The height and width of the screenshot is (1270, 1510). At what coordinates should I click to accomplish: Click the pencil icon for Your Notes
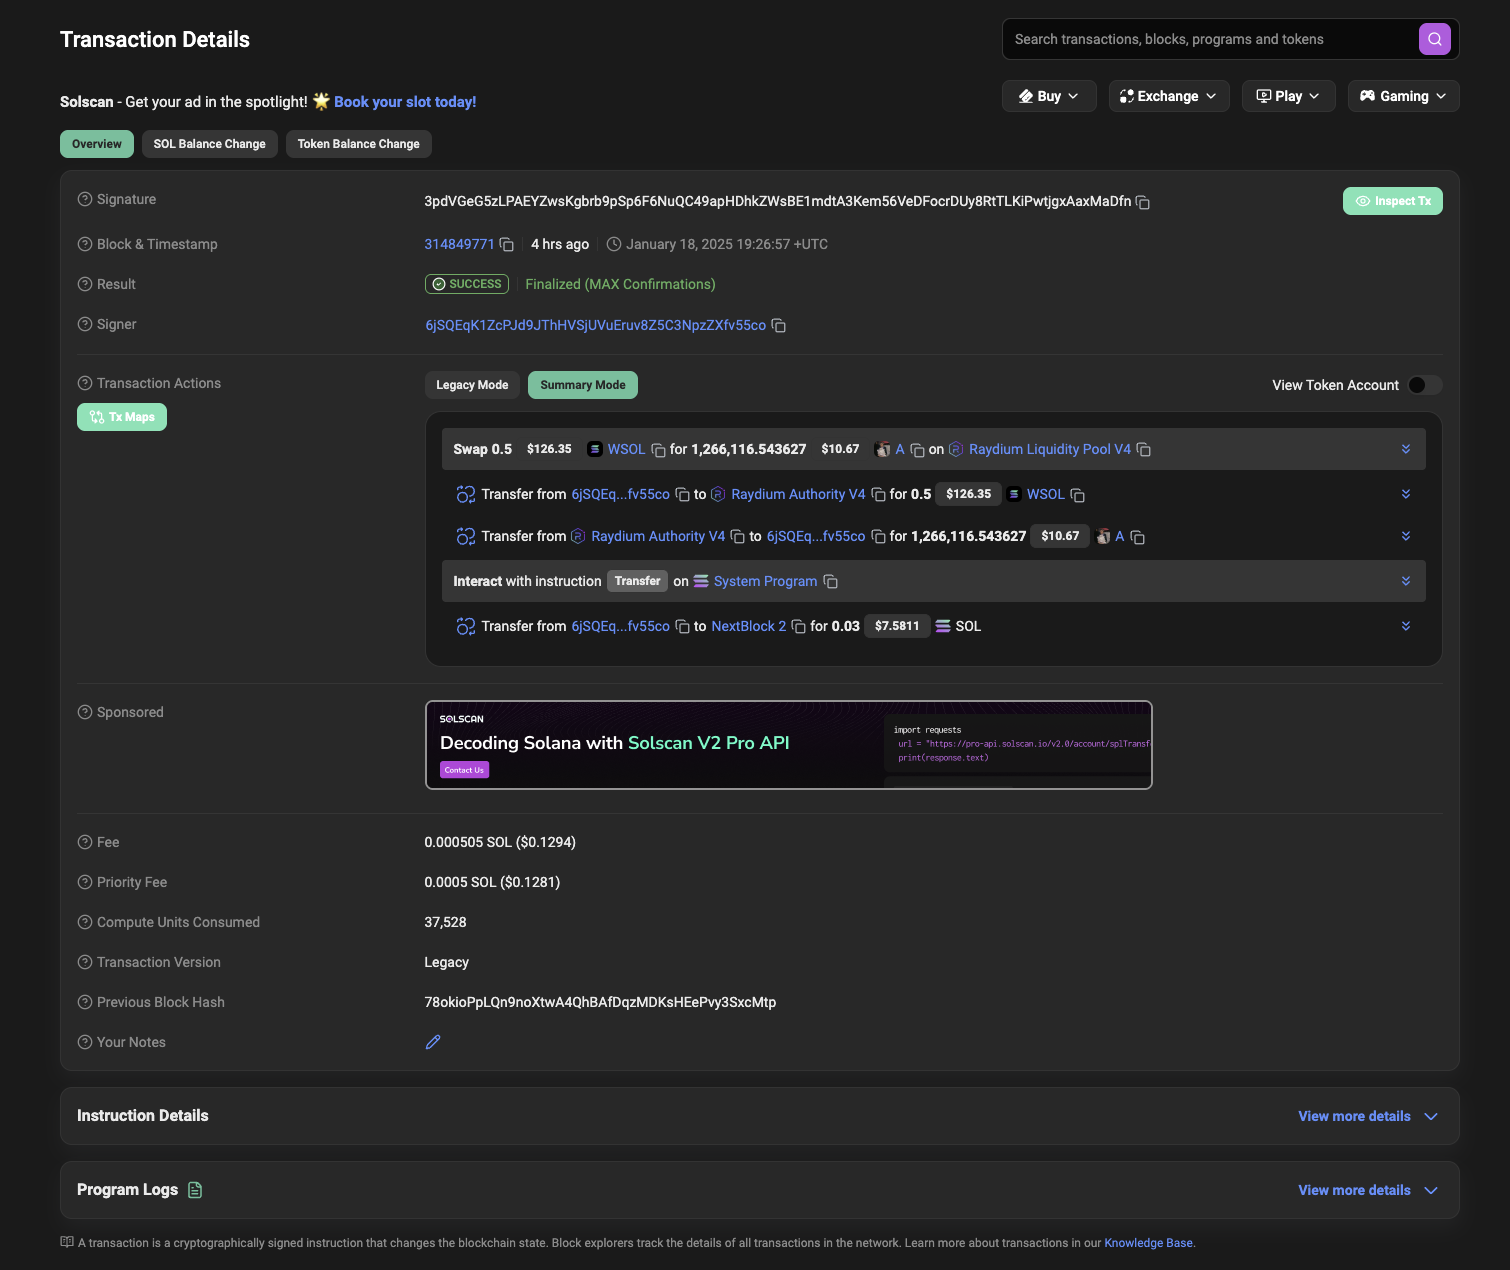coord(433,1042)
